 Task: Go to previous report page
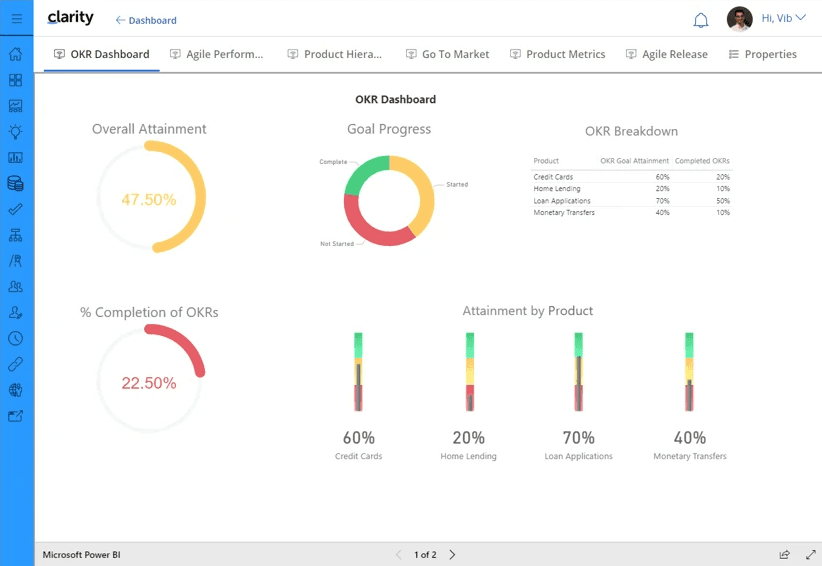[398, 554]
